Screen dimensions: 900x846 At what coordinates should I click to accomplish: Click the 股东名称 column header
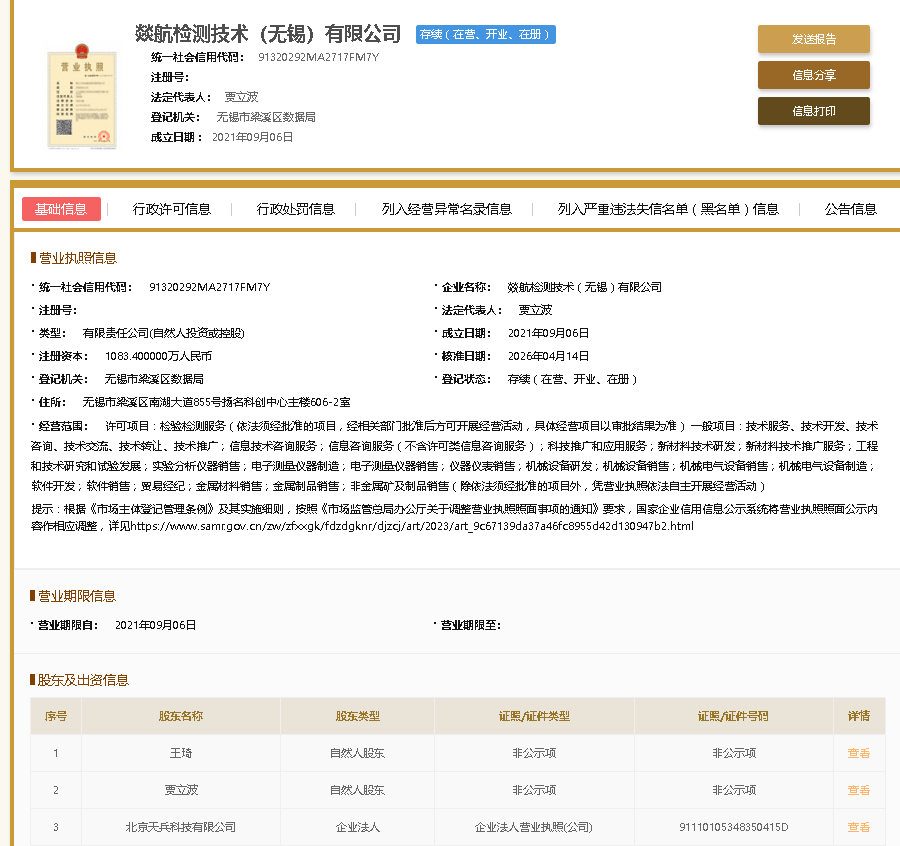[x=180, y=716]
